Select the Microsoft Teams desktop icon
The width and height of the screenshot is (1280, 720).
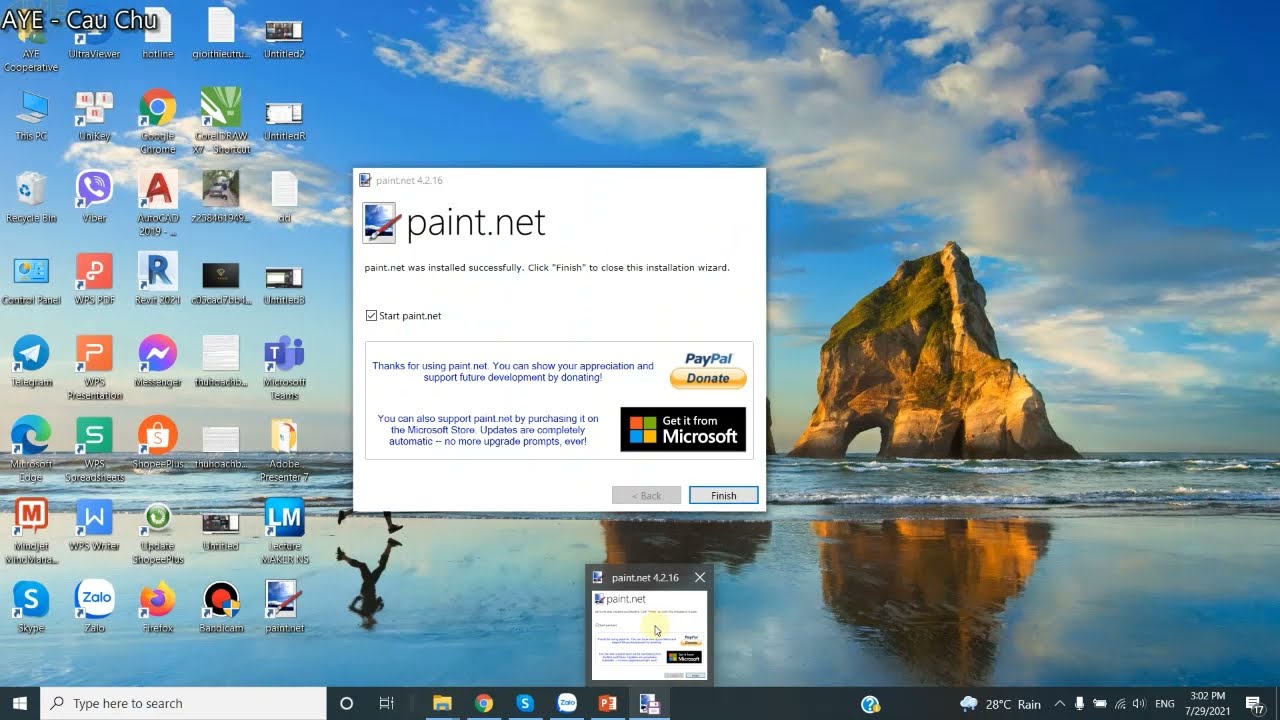point(284,367)
